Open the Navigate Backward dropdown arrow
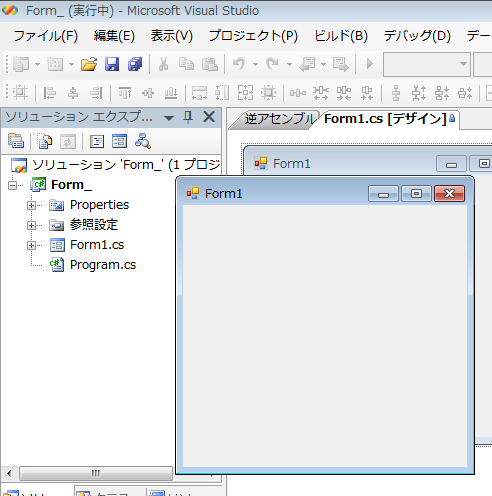 point(323,64)
